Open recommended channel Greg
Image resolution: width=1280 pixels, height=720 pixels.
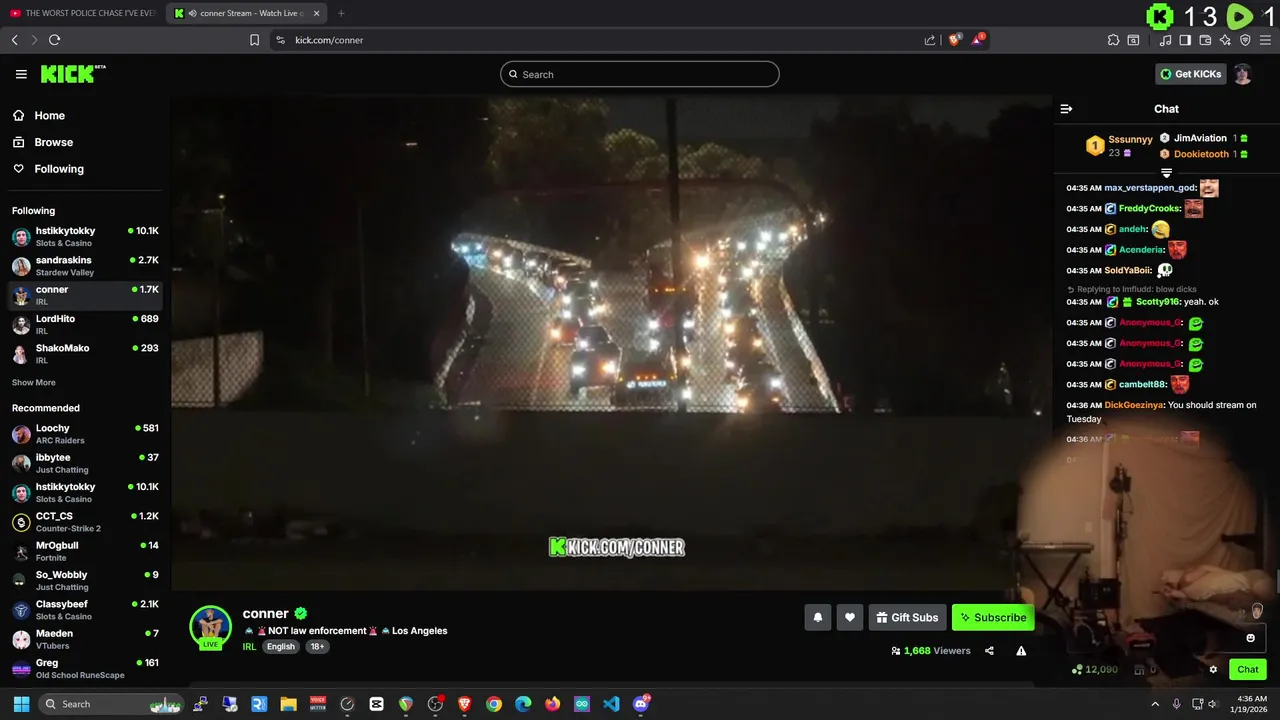(85, 668)
